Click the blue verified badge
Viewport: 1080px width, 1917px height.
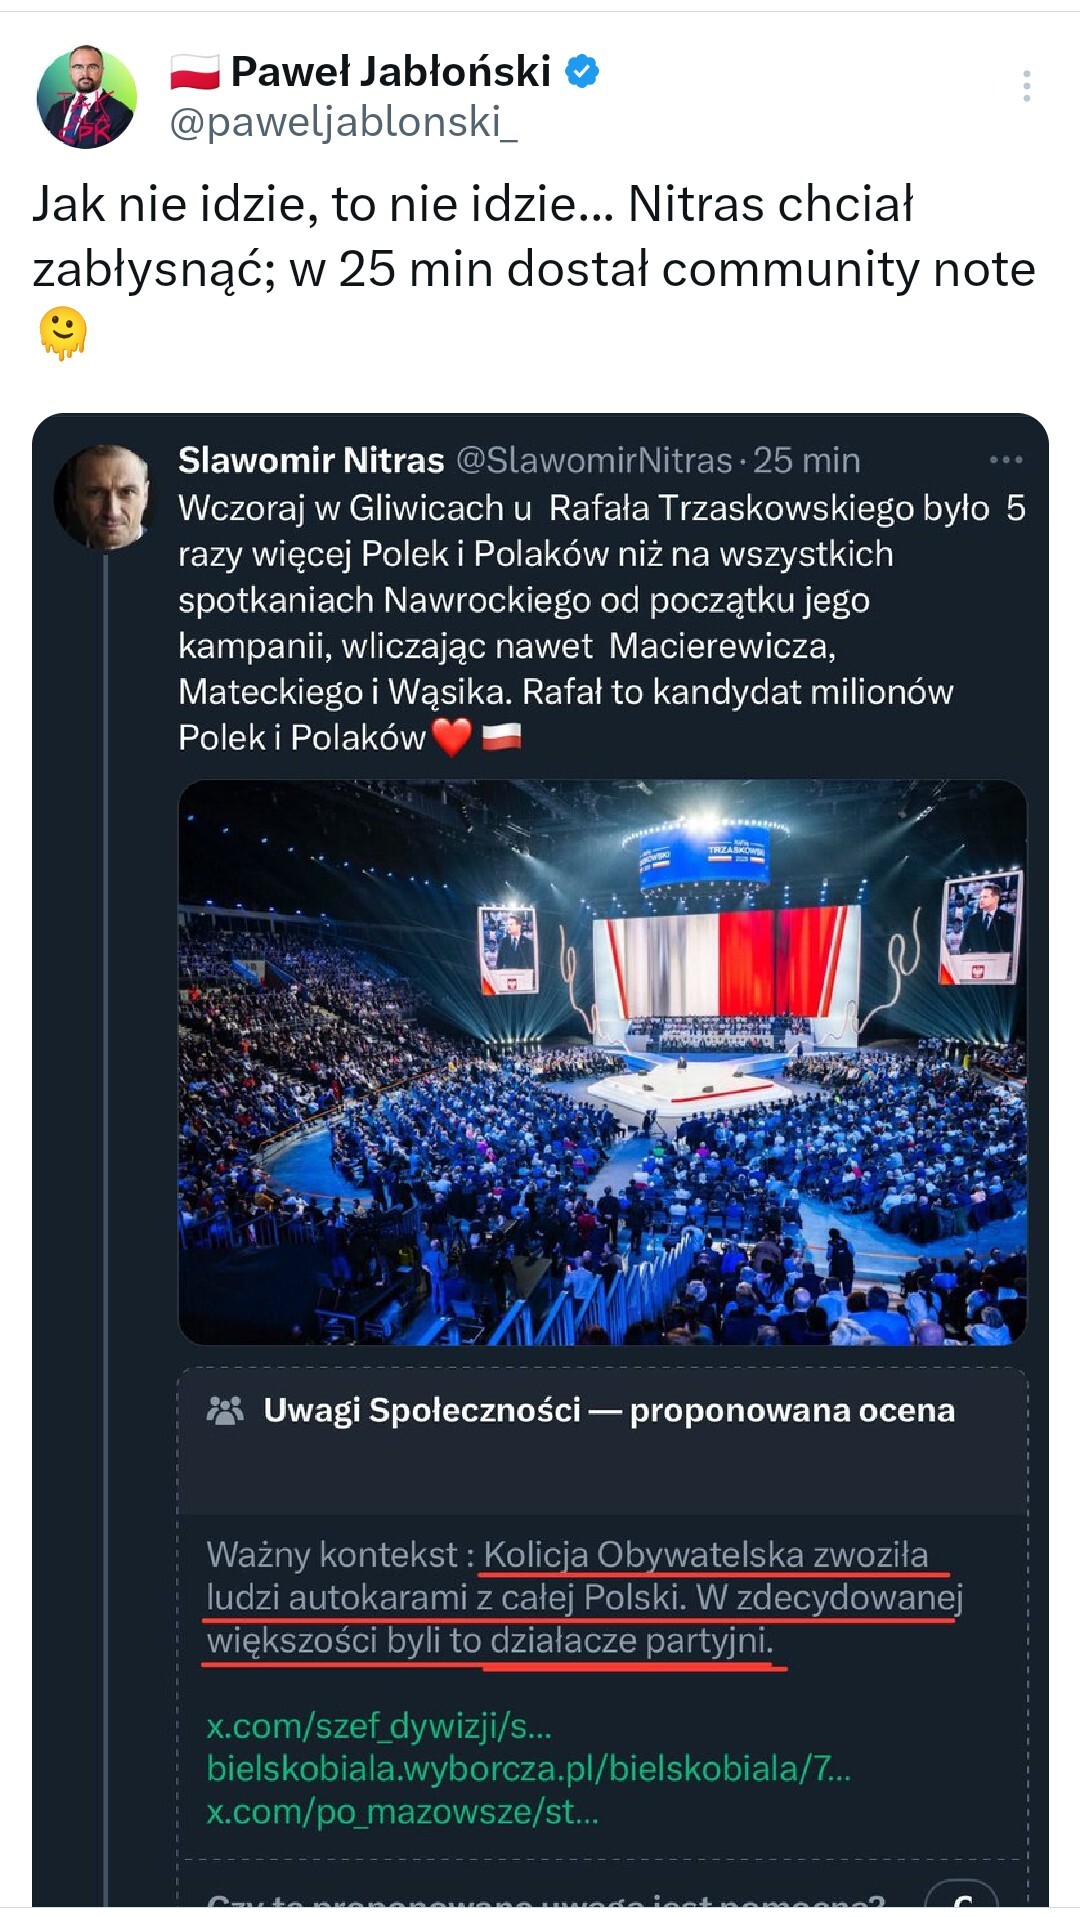point(582,71)
